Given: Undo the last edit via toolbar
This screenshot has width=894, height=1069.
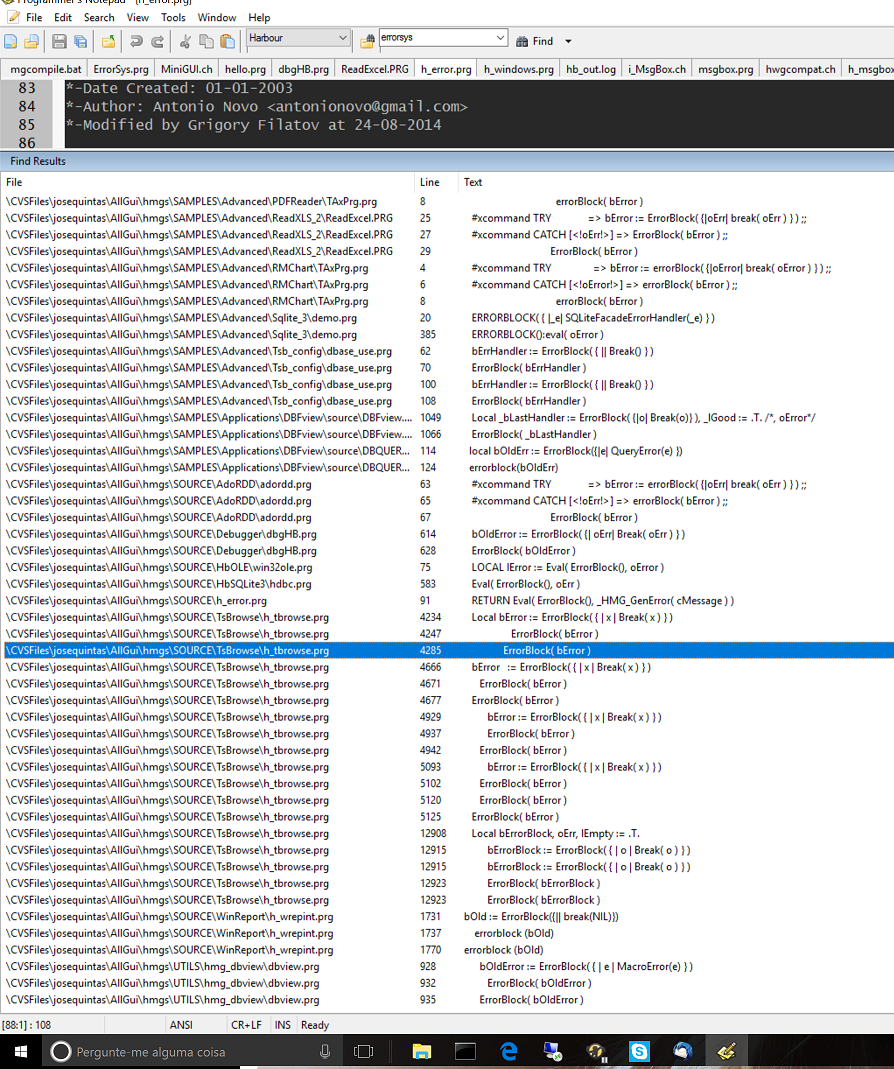Looking at the screenshot, I should tap(136, 41).
